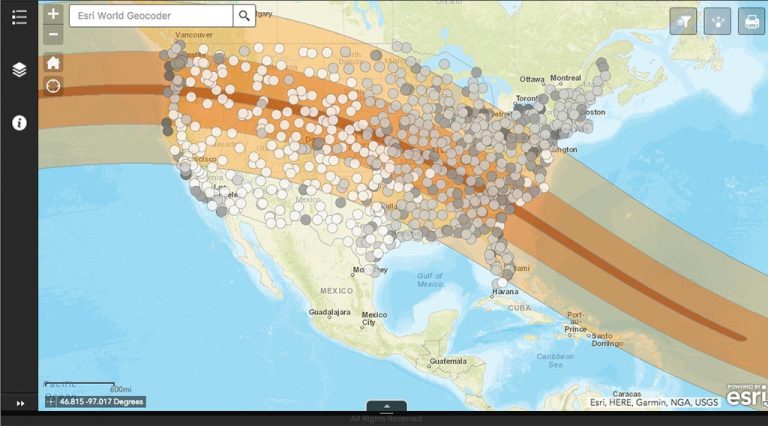
Task: Find my location on the map
Action: point(53,86)
